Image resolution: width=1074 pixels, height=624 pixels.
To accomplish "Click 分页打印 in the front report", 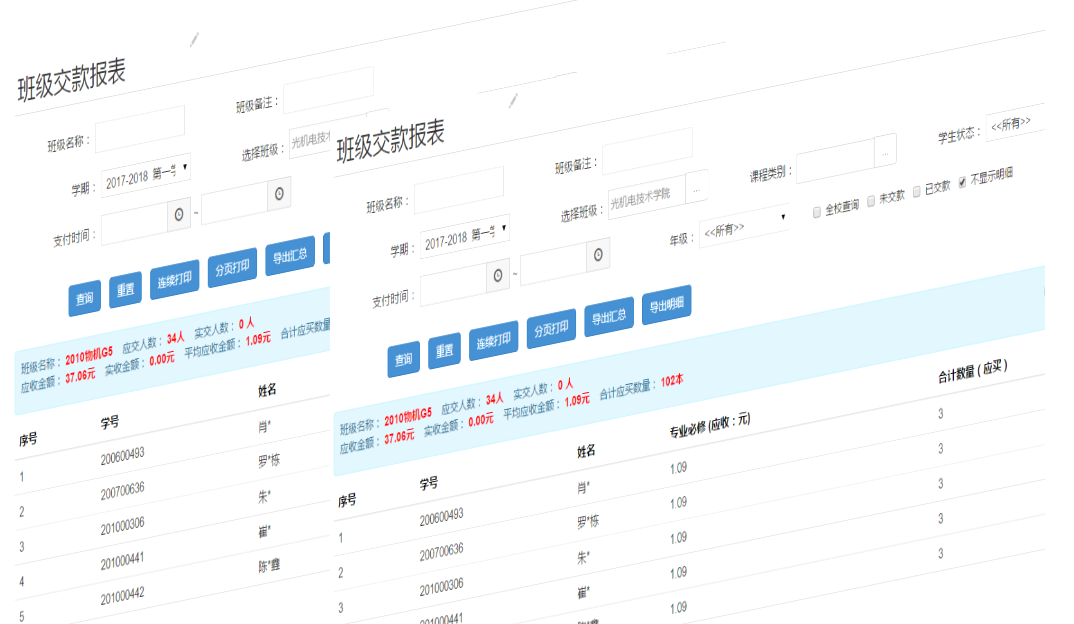I will tap(551, 329).
